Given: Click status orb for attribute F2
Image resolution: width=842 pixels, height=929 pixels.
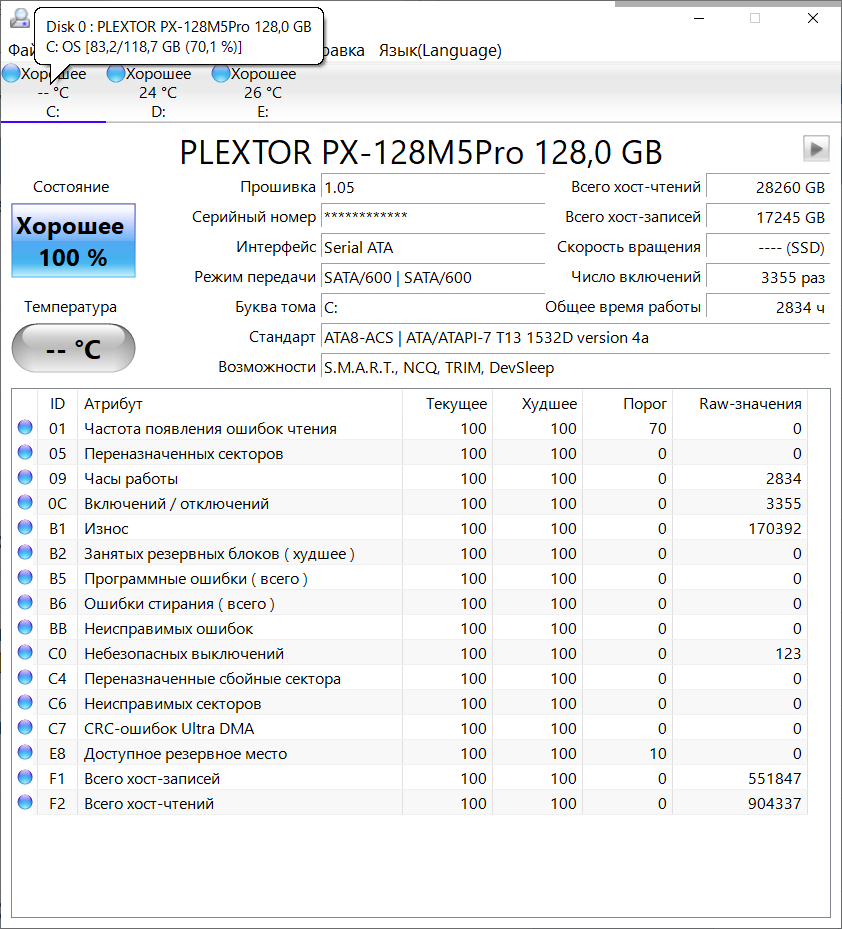Looking at the screenshot, I should pyautogui.click(x=25, y=802).
